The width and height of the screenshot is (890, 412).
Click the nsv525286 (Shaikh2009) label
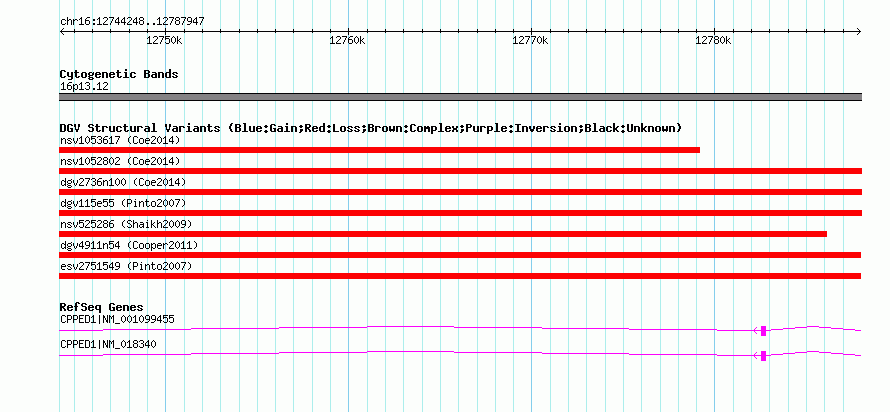(126, 224)
